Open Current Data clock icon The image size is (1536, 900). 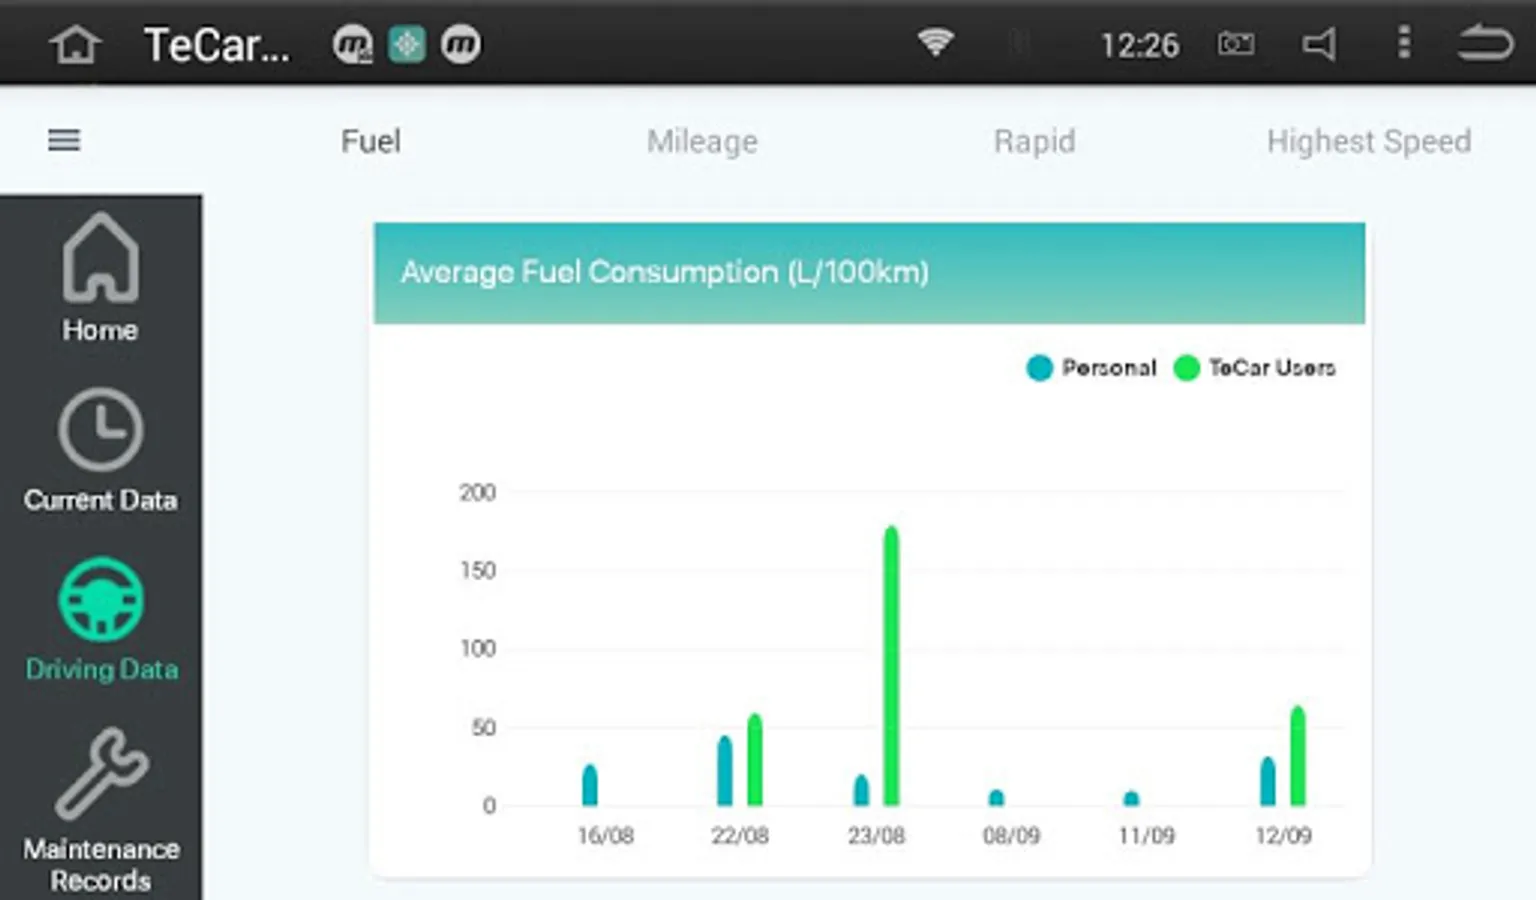[x=100, y=430]
